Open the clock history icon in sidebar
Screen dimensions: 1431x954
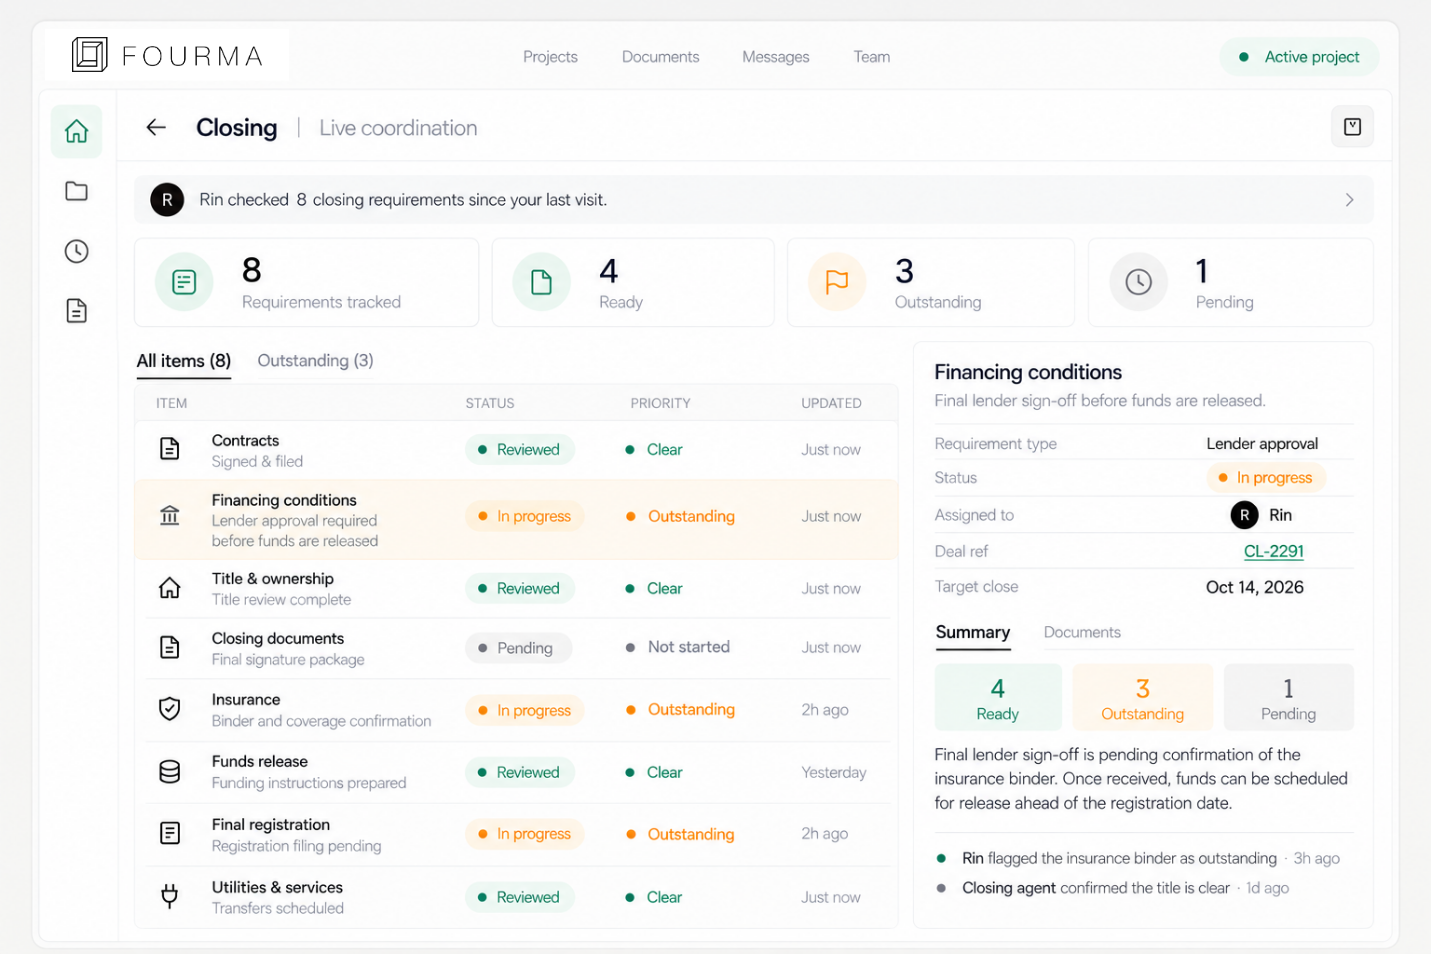coord(76,251)
